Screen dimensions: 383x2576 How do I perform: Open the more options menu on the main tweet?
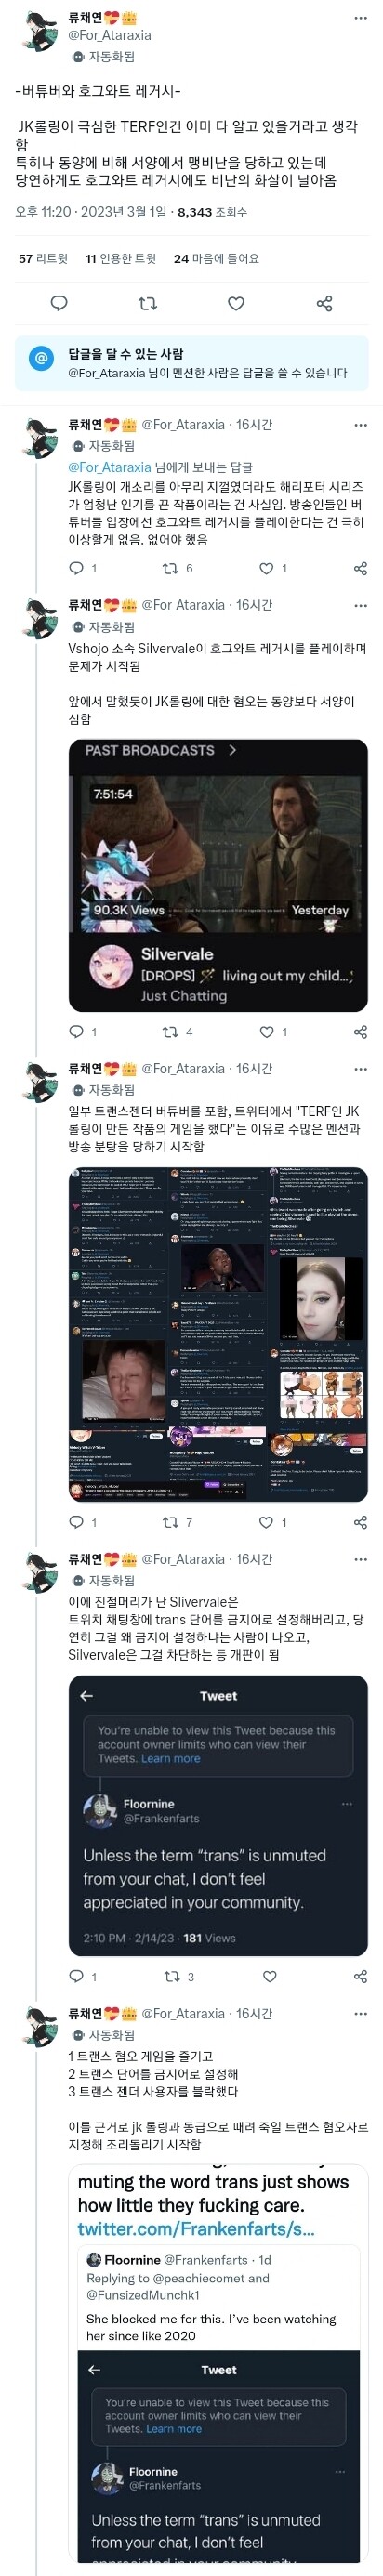point(361,18)
